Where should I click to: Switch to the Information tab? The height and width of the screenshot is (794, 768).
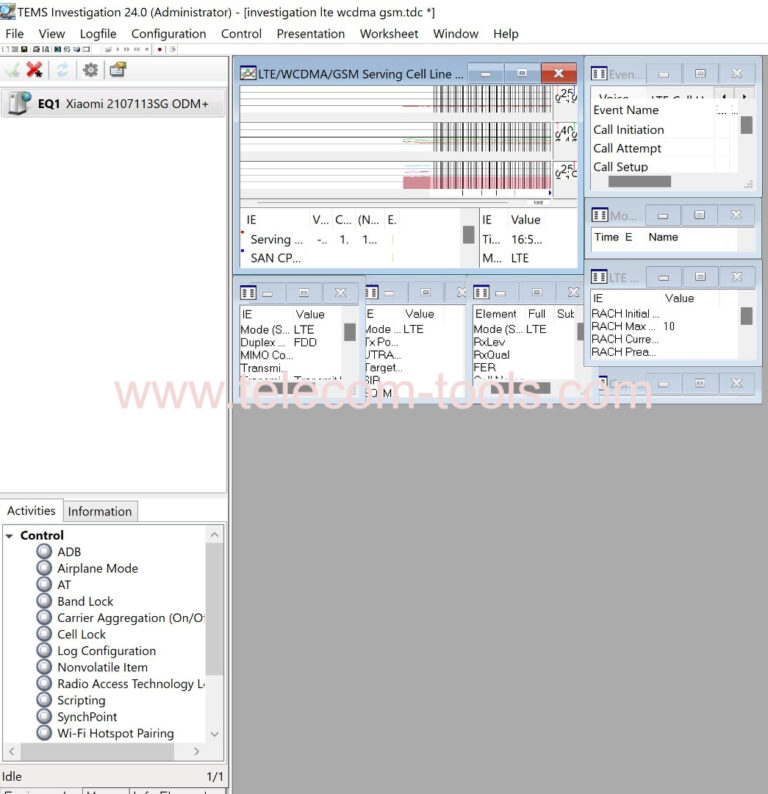99,511
